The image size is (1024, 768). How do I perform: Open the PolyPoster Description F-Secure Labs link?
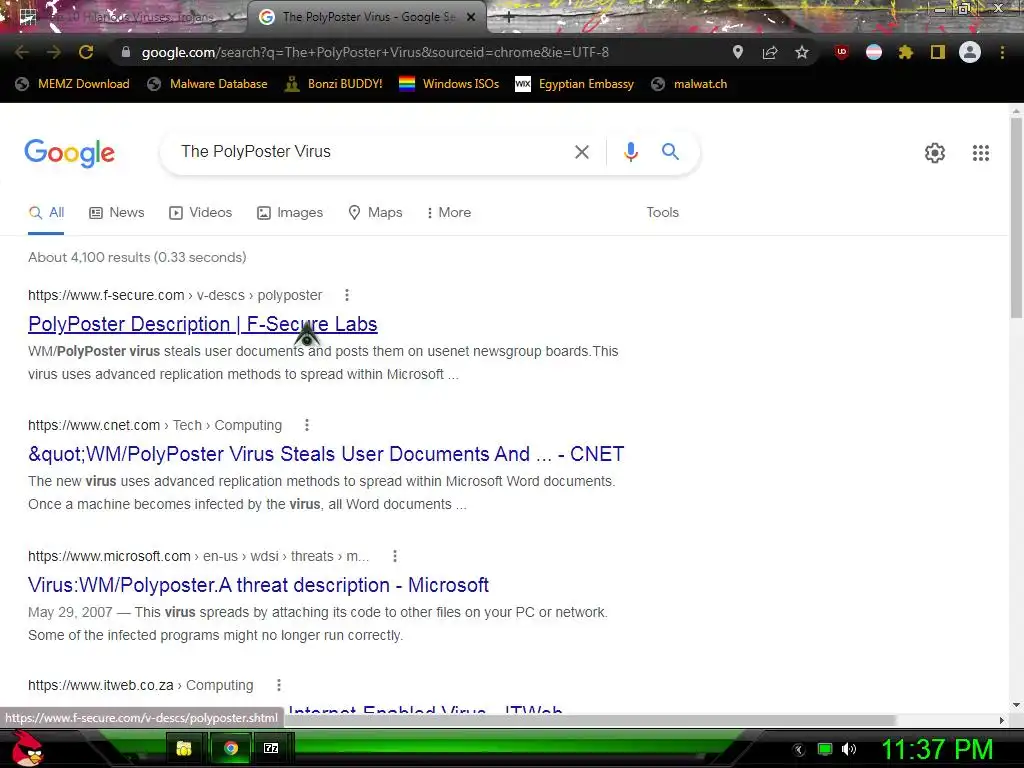202,324
